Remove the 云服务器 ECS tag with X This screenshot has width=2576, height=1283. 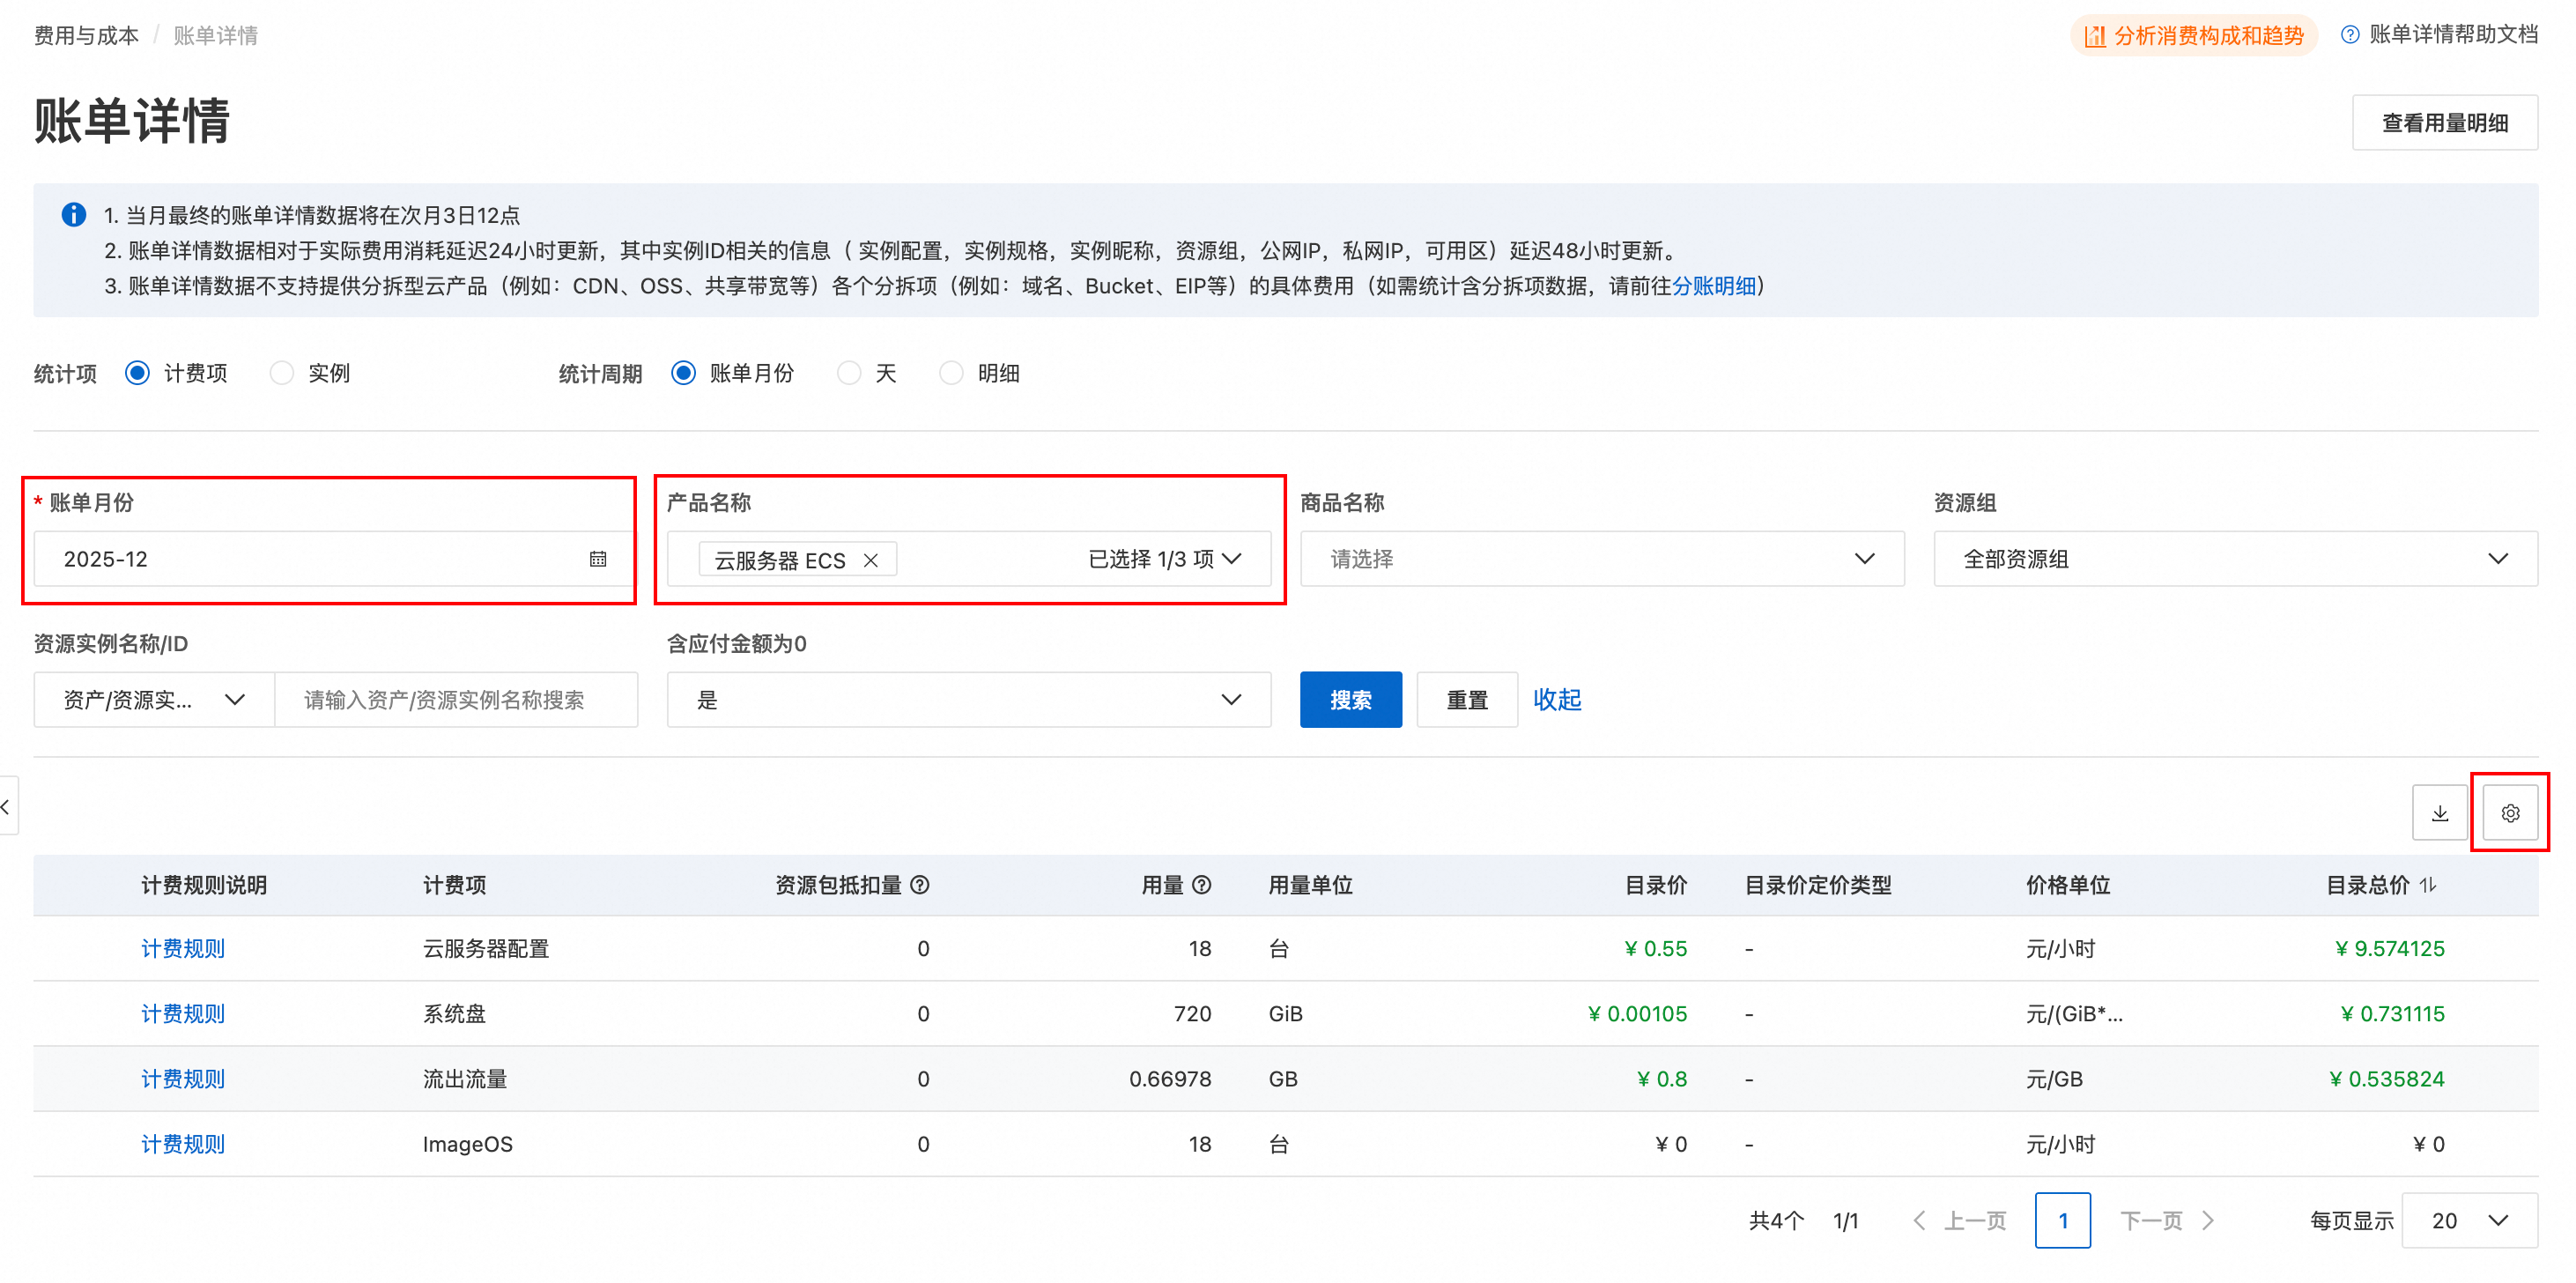(870, 560)
